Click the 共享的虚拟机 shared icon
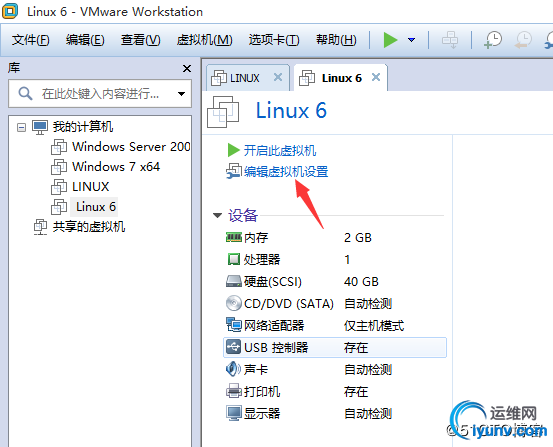Image resolution: width=553 pixels, height=447 pixels. point(41,227)
